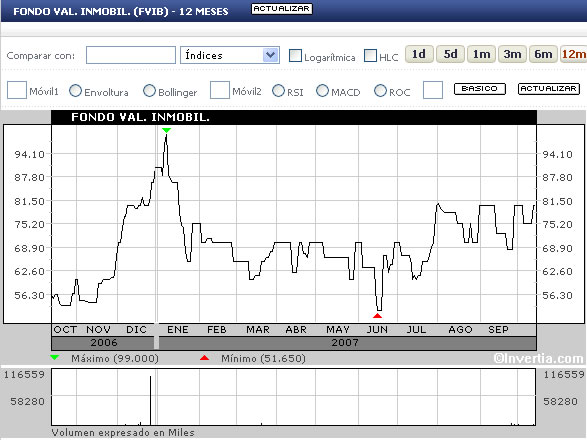Click the ACTUALIZAR button beside BASICO
Screen dimensions: 587x440
click(549, 89)
